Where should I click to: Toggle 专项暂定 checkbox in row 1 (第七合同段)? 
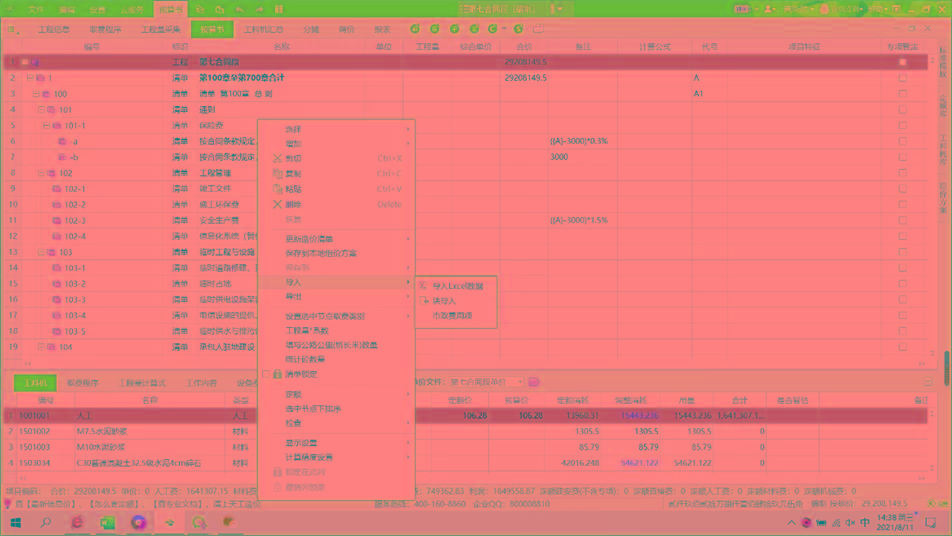(x=903, y=62)
